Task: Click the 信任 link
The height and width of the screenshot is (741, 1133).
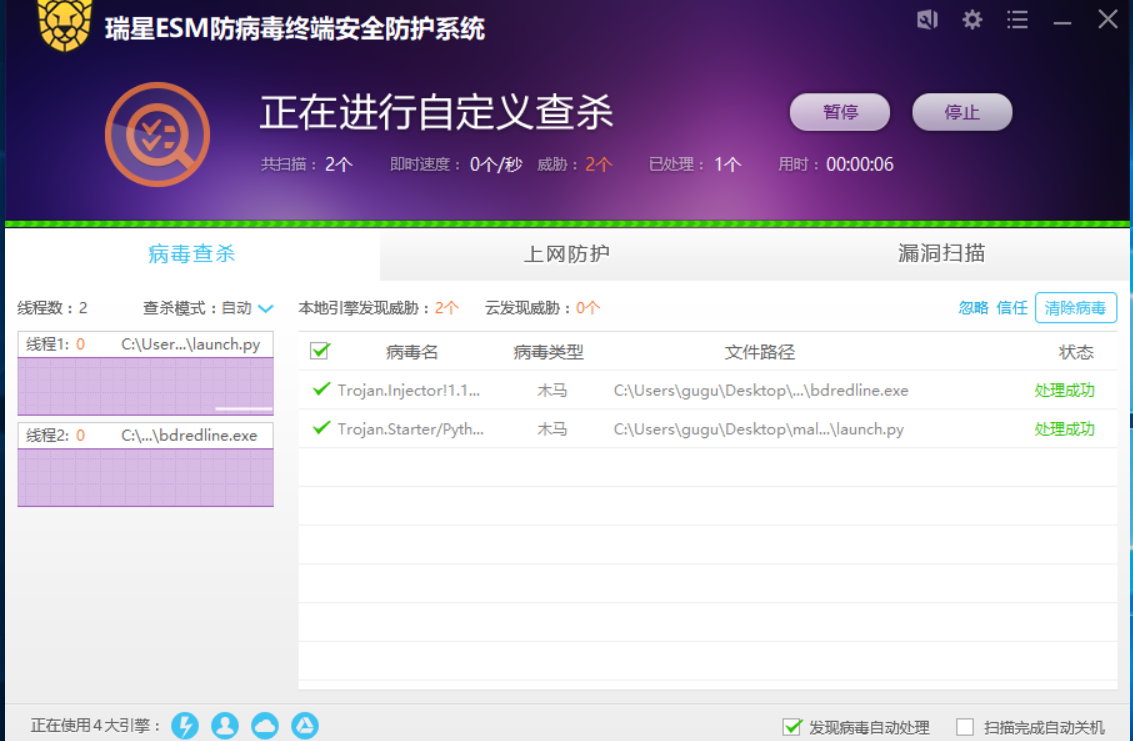Action: tap(1011, 308)
